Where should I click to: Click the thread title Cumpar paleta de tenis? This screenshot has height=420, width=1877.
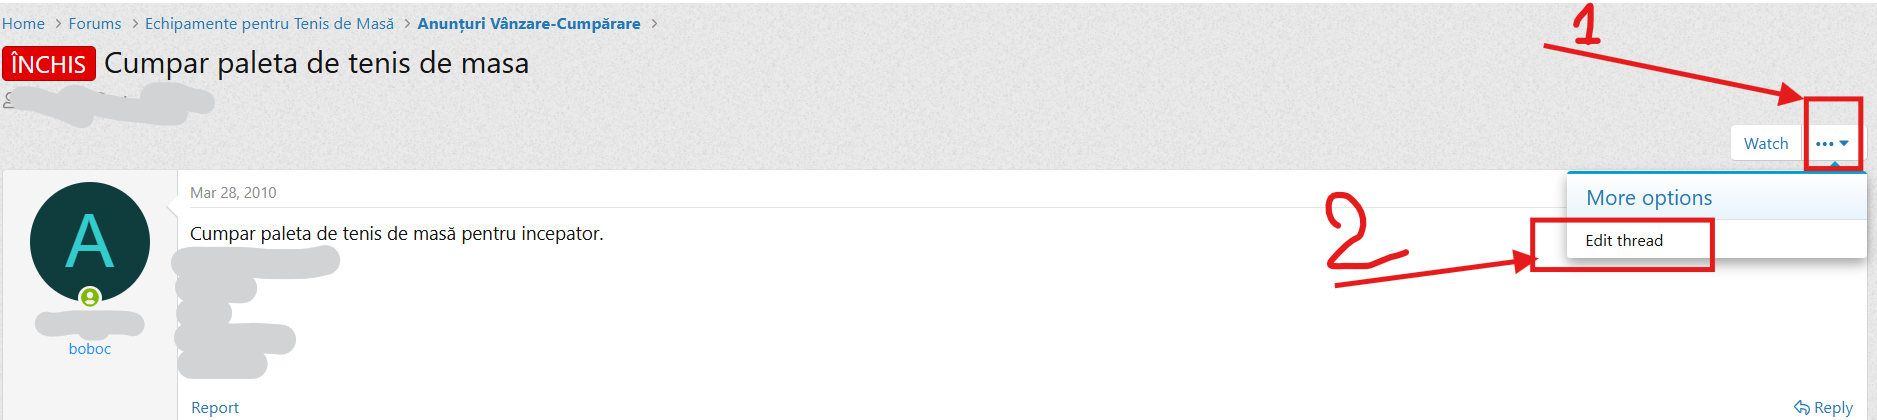click(x=316, y=63)
